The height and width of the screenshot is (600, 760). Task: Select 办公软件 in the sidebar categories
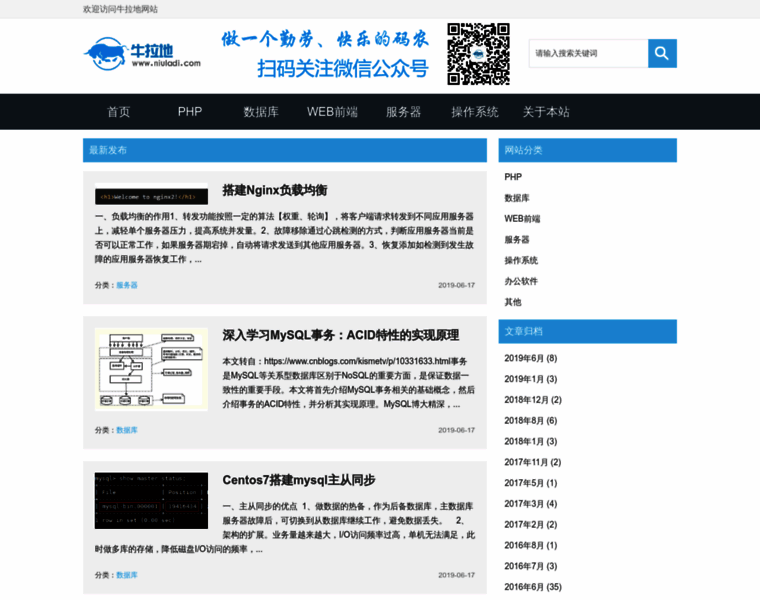tap(521, 281)
